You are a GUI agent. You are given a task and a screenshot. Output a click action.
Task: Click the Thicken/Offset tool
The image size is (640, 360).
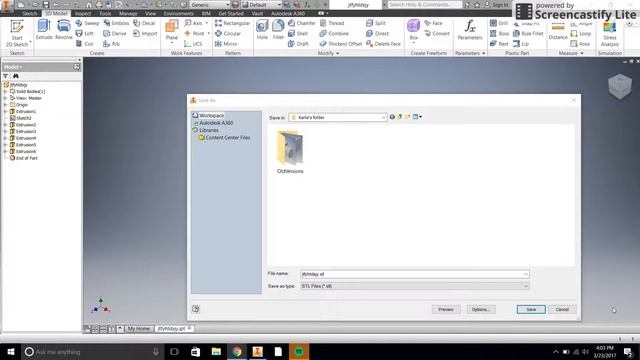[341, 44]
